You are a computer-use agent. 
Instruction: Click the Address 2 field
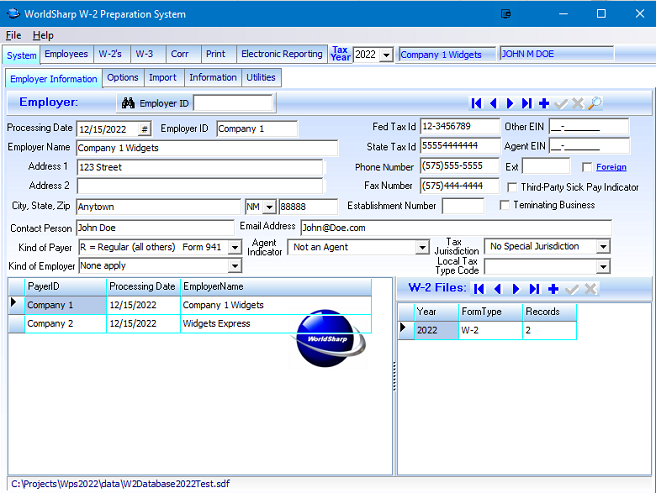pyautogui.click(x=200, y=187)
